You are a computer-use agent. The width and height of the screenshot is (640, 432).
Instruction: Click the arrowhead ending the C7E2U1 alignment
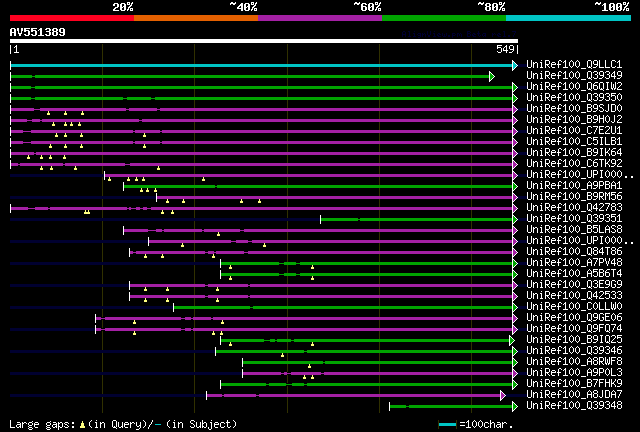coord(515,131)
